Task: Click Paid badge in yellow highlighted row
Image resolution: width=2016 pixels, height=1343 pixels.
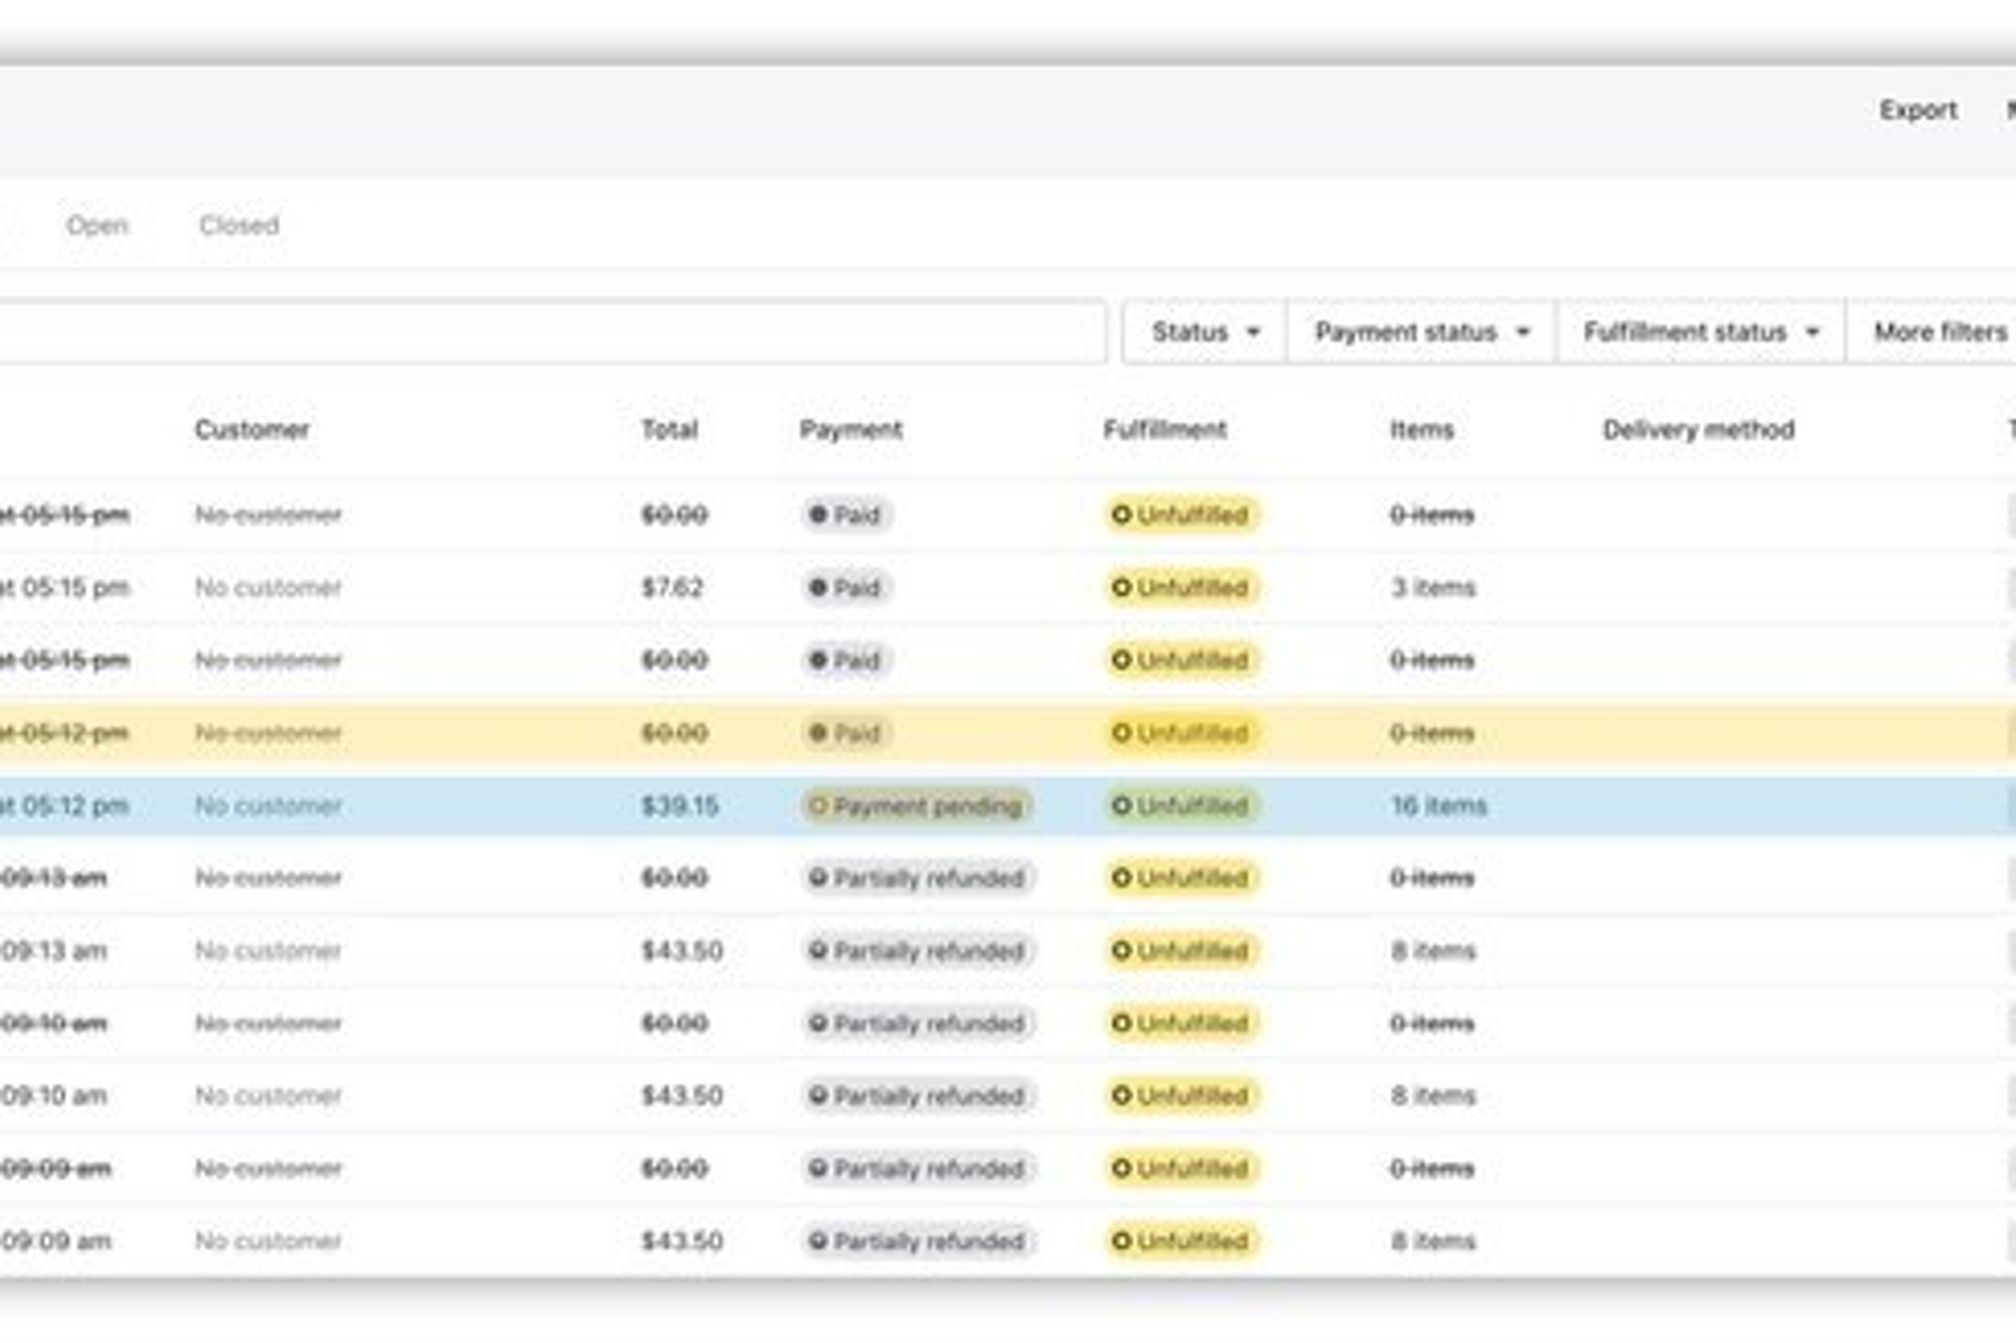Action: (x=846, y=733)
